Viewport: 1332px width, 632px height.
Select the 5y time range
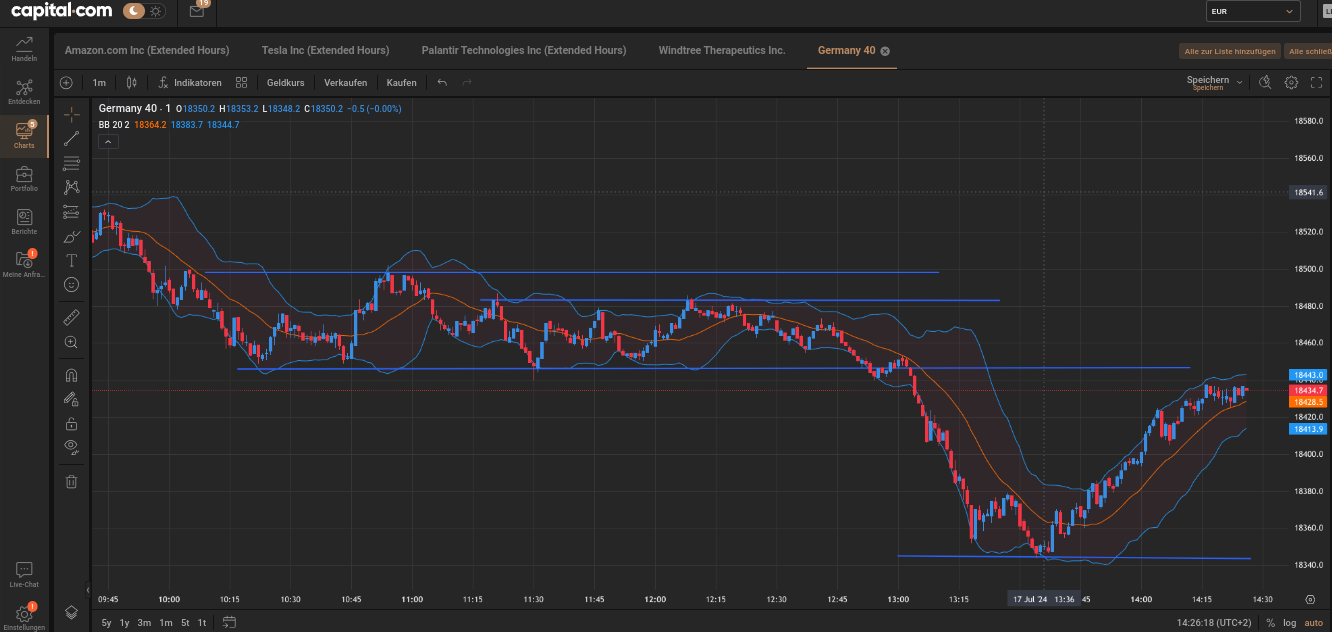pyautogui.click(x=106, y=623)
